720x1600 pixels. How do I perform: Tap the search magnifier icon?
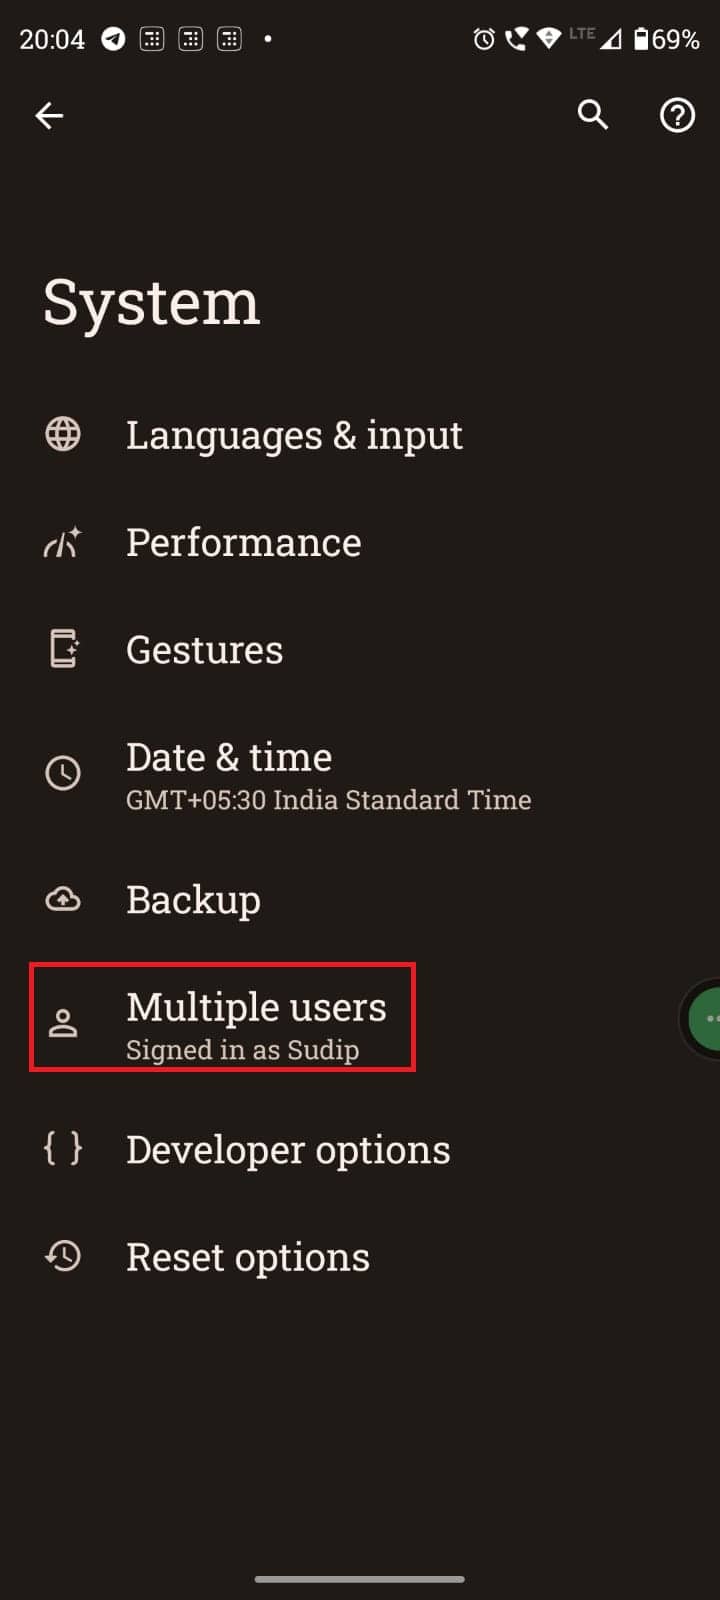(x=593, y=115)
